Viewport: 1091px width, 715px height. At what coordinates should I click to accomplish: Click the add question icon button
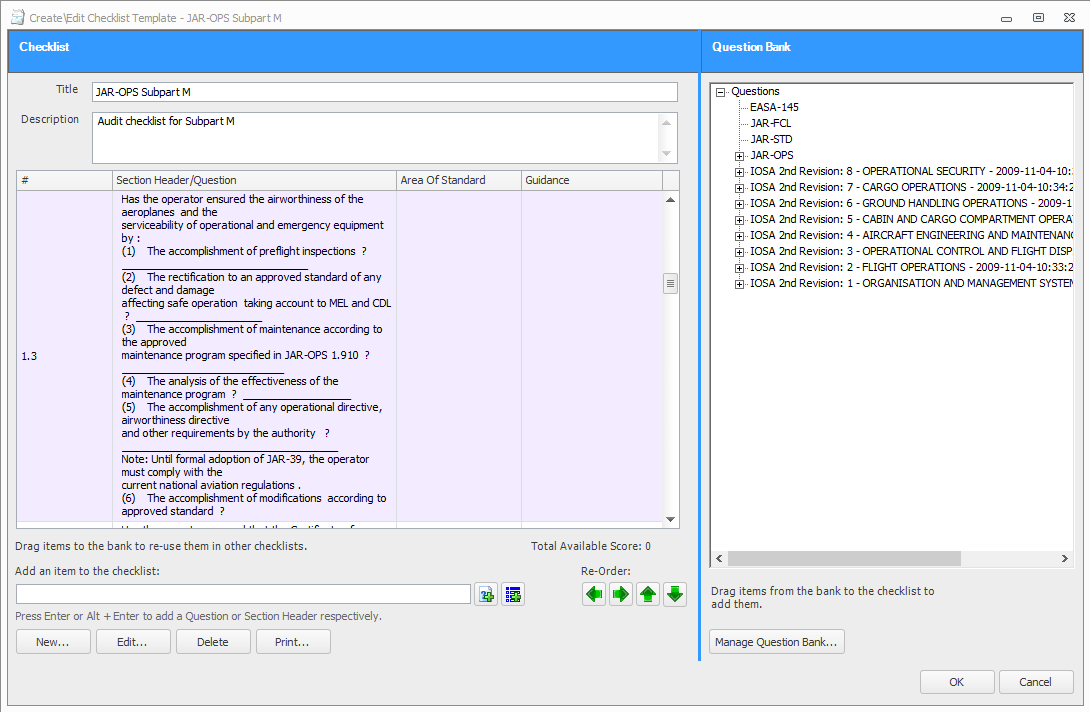486,595
